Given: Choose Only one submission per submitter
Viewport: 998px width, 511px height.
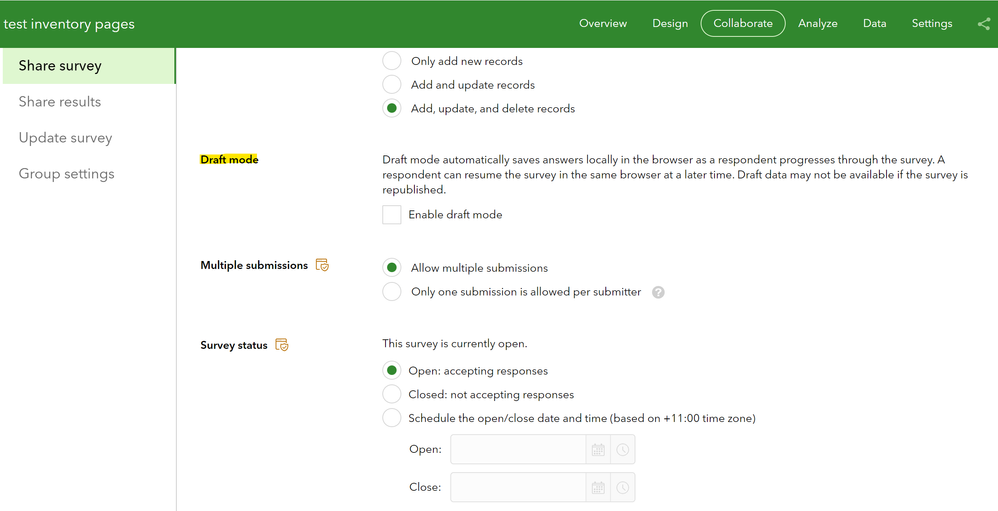Looking at the screenshot, I should coord(392,292).
